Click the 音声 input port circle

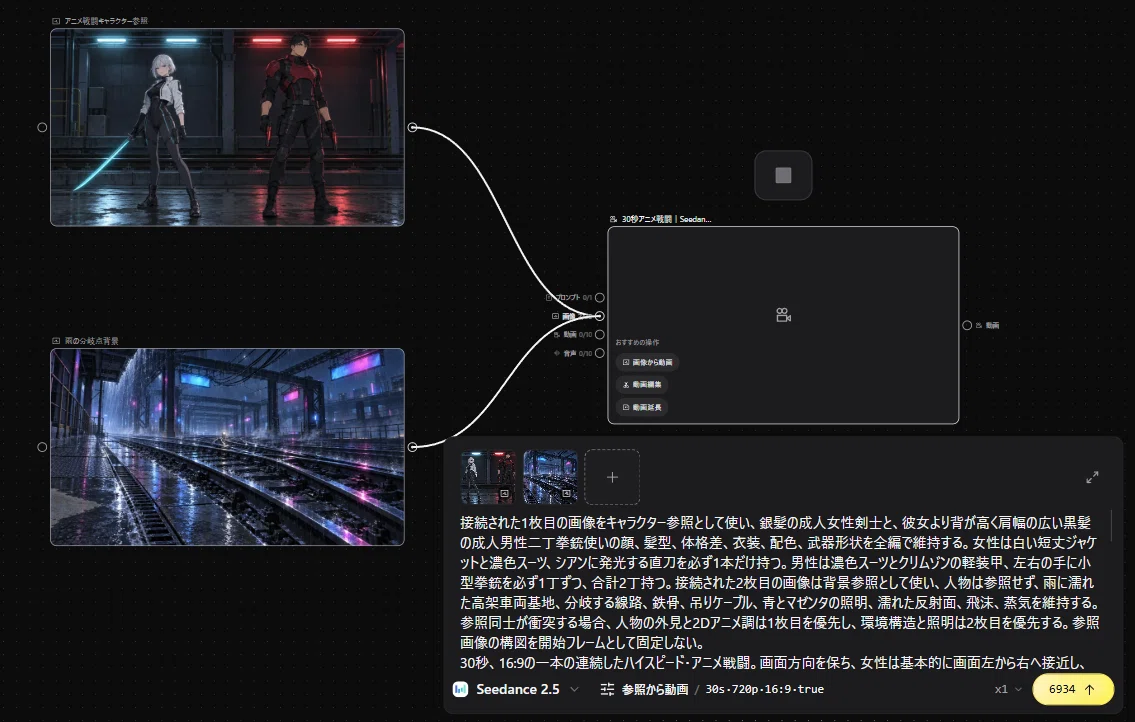[x=599, y=353]
